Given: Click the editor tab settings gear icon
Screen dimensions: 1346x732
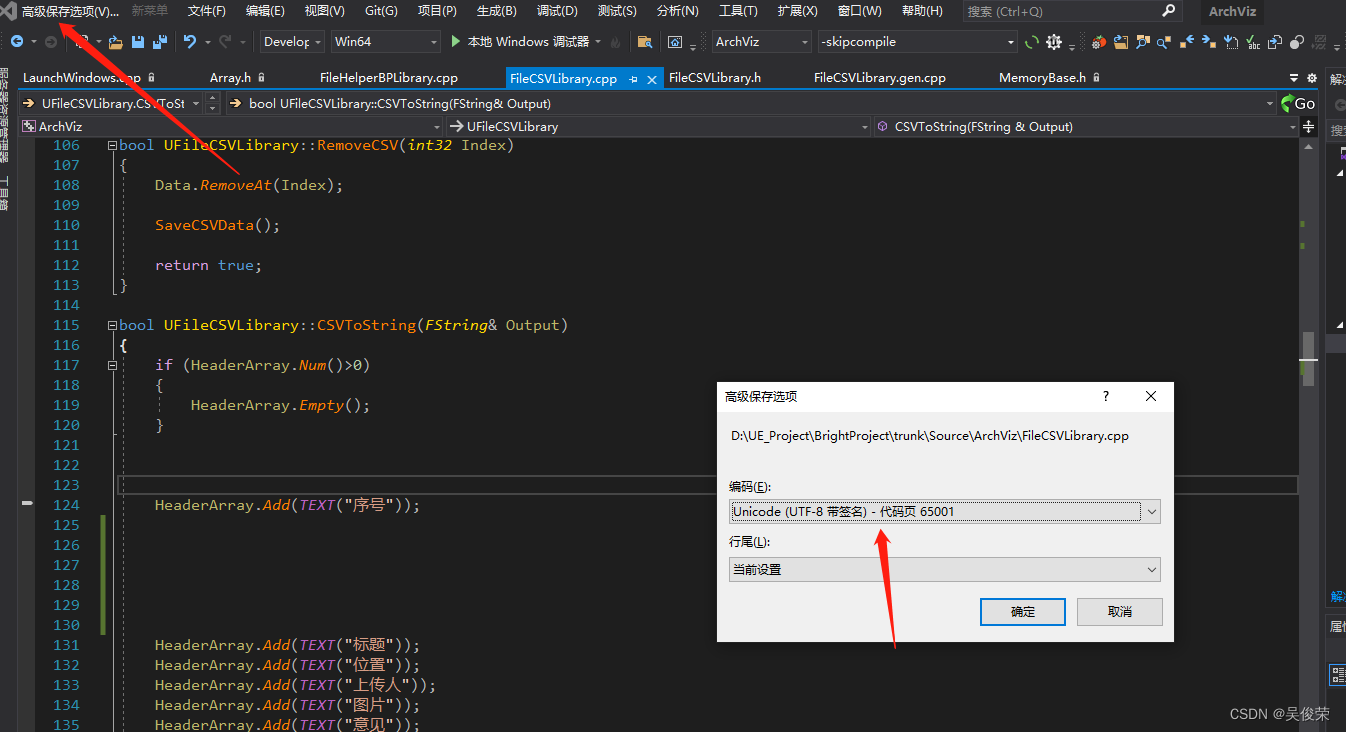Looking at the screenshot, I should (x=1312, y=78).
